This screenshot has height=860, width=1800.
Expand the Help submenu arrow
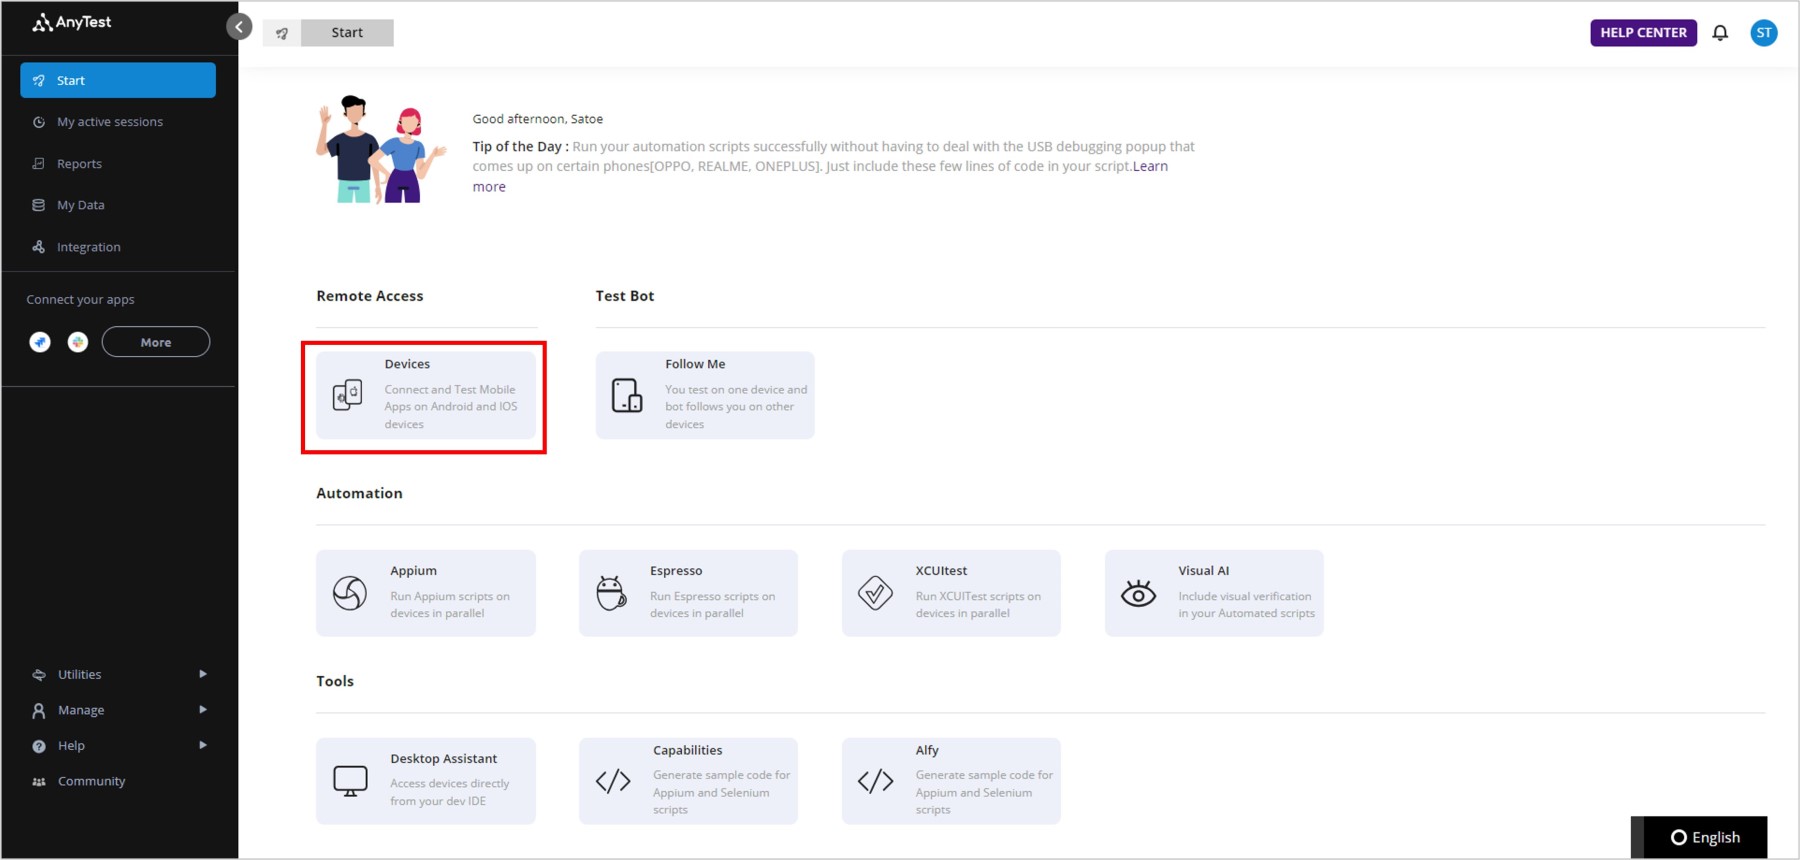203,745
